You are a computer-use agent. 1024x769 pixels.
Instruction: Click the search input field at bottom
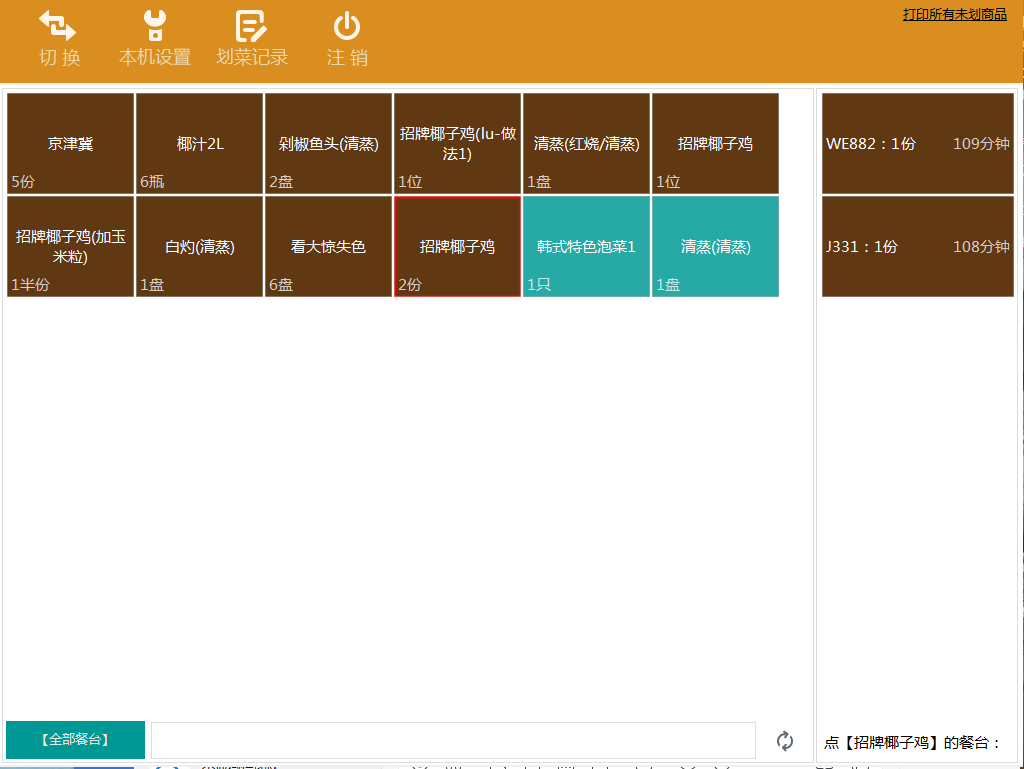coord(453,741)
